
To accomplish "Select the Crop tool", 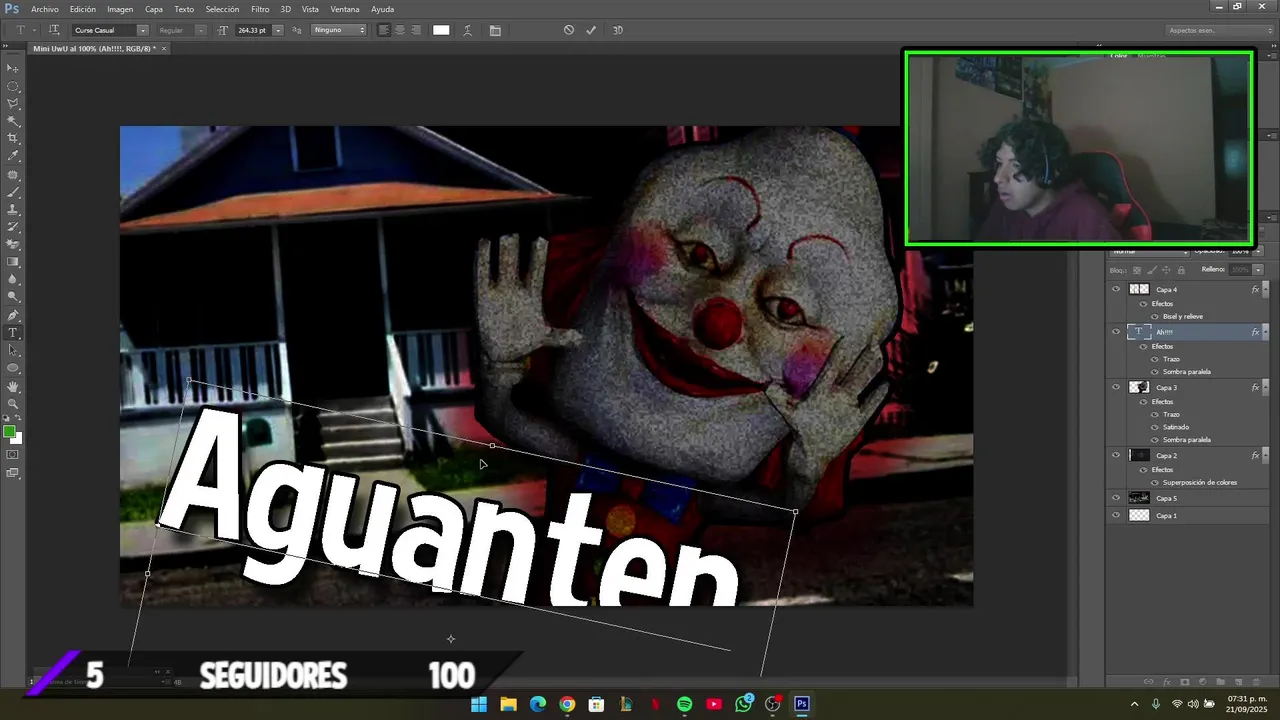I will point(13,138).
